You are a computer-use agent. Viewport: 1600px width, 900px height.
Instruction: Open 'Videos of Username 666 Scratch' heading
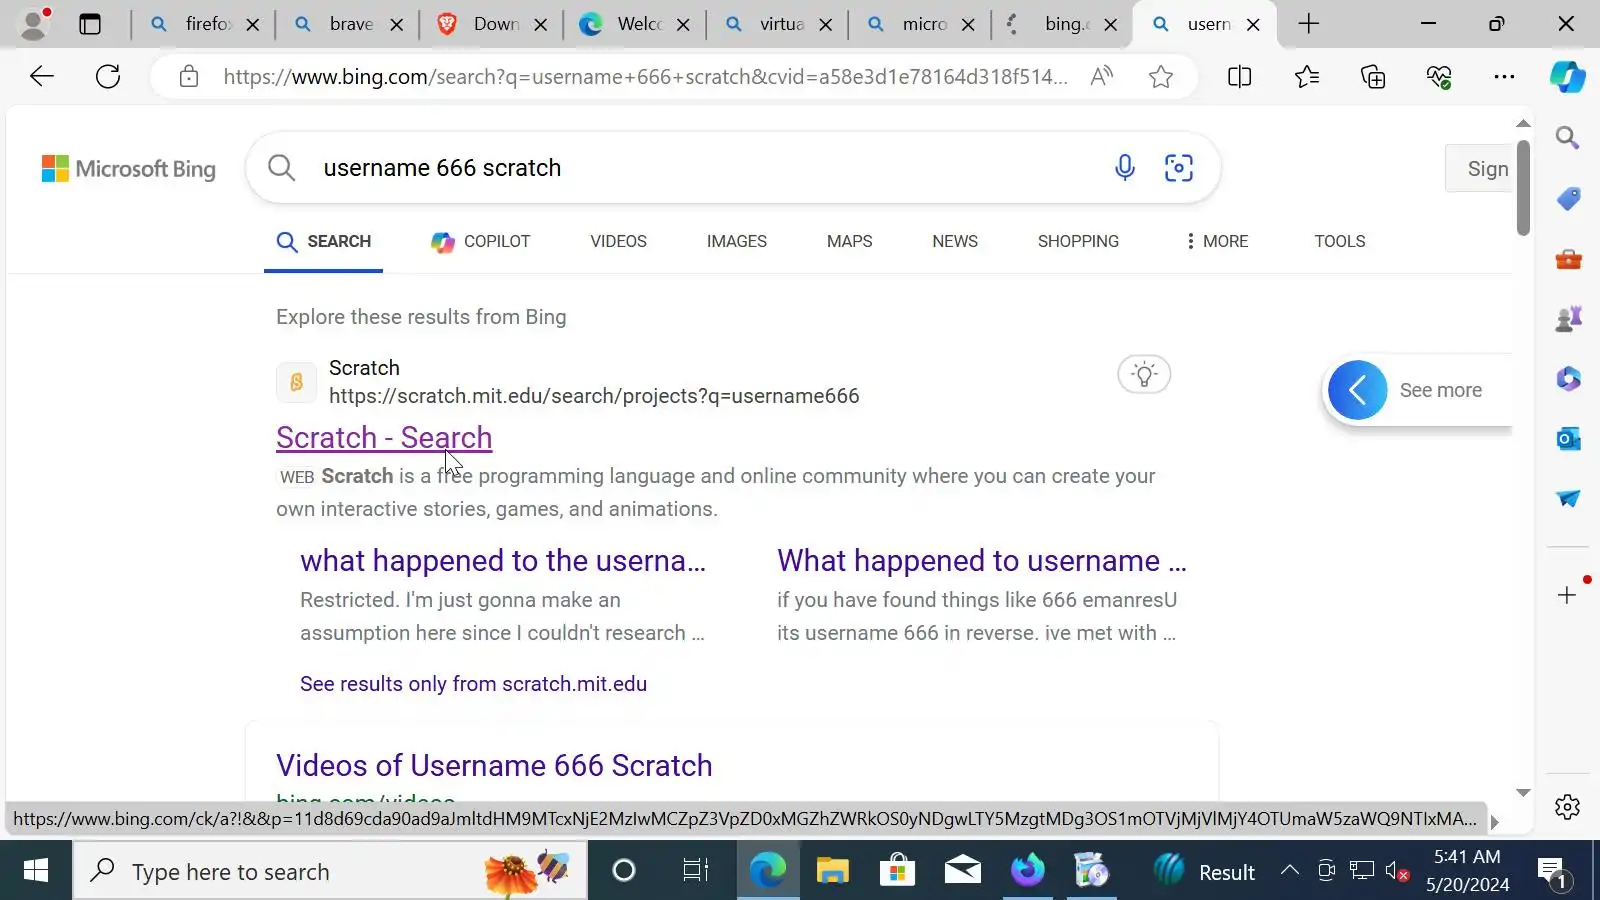[494, 766]
